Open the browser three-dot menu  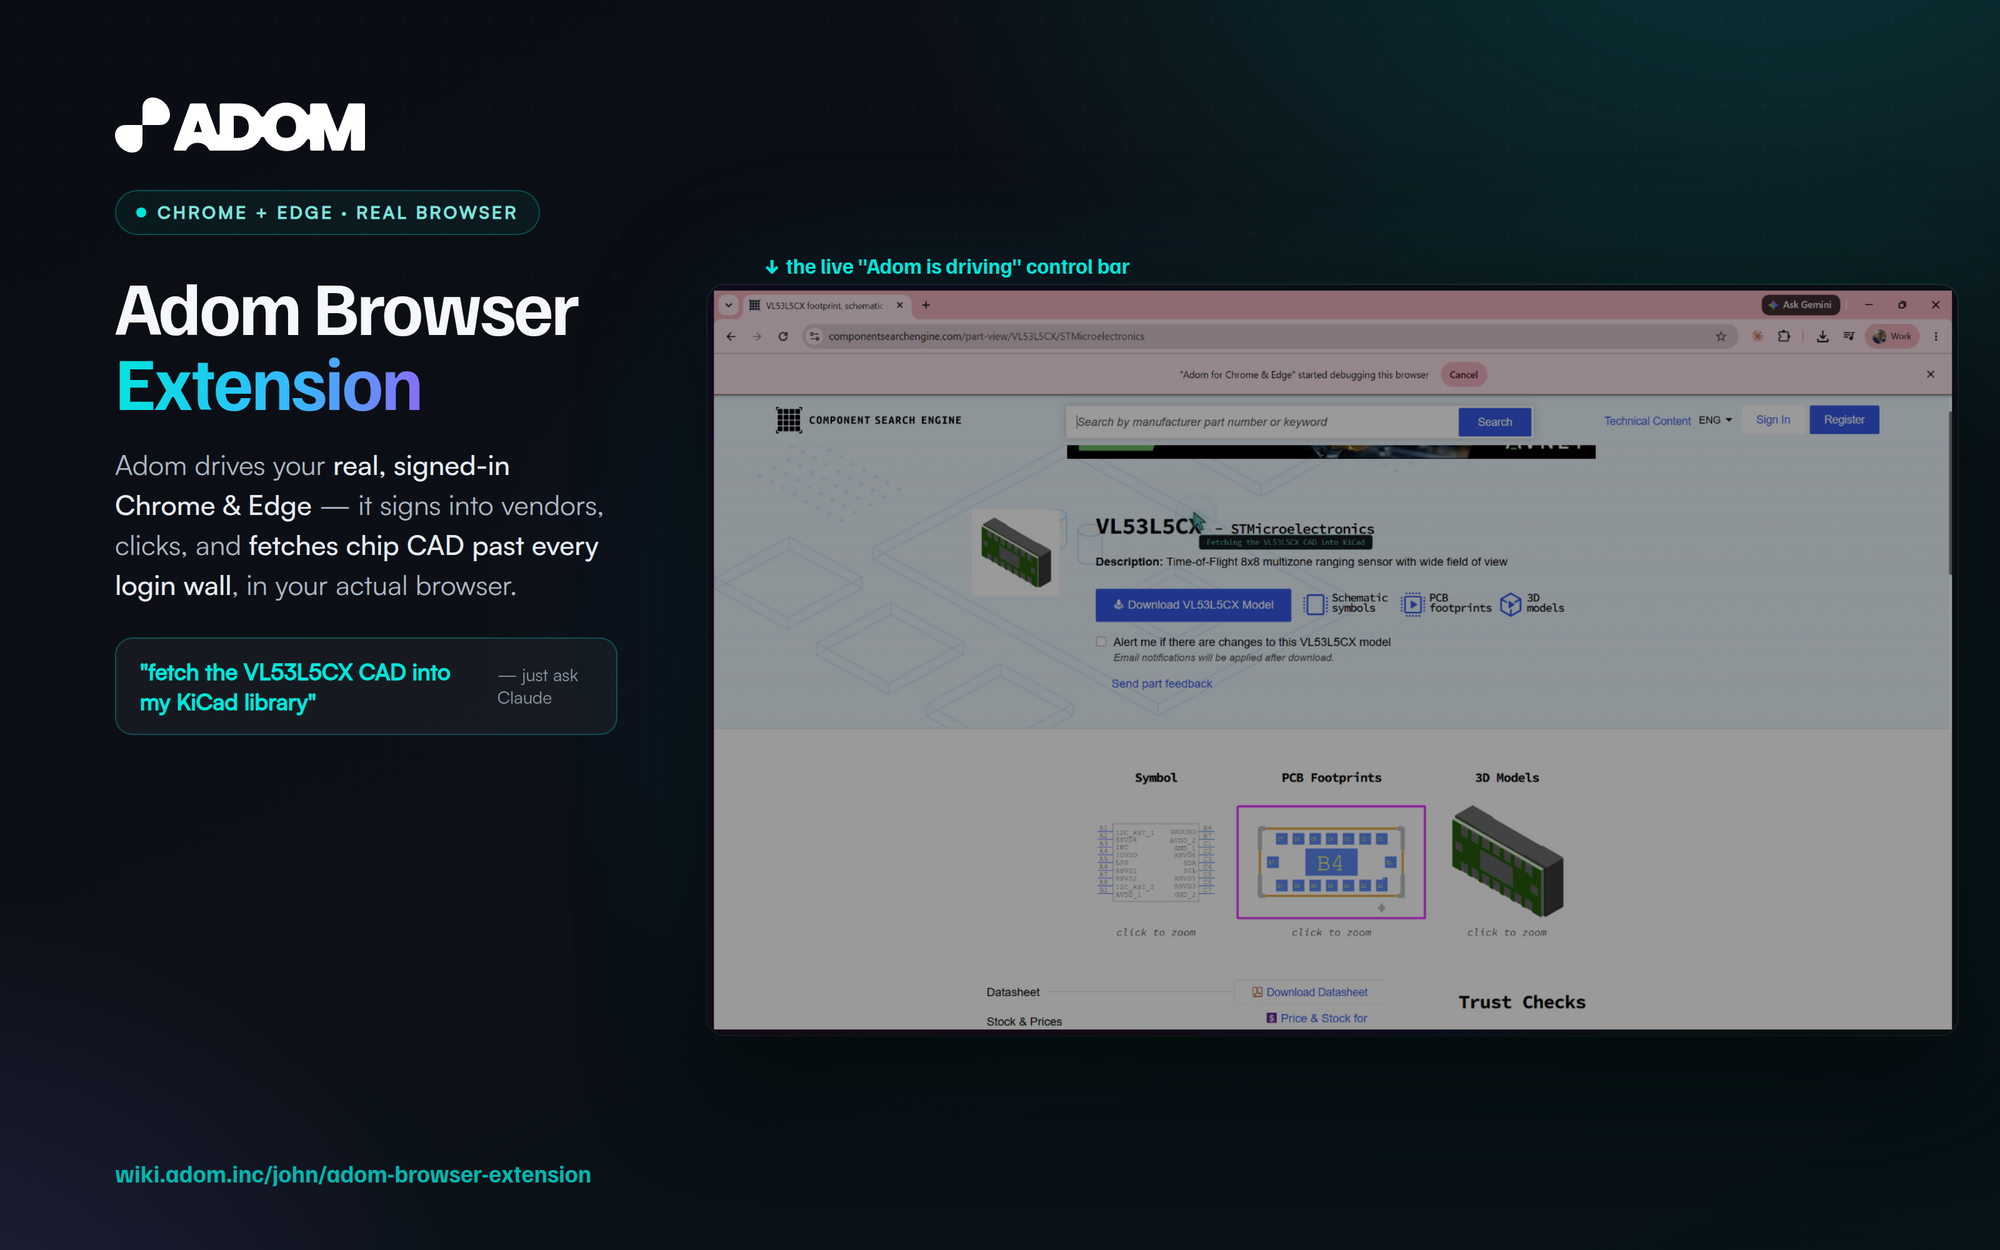pyautogui.click(x=1936, y=337)
